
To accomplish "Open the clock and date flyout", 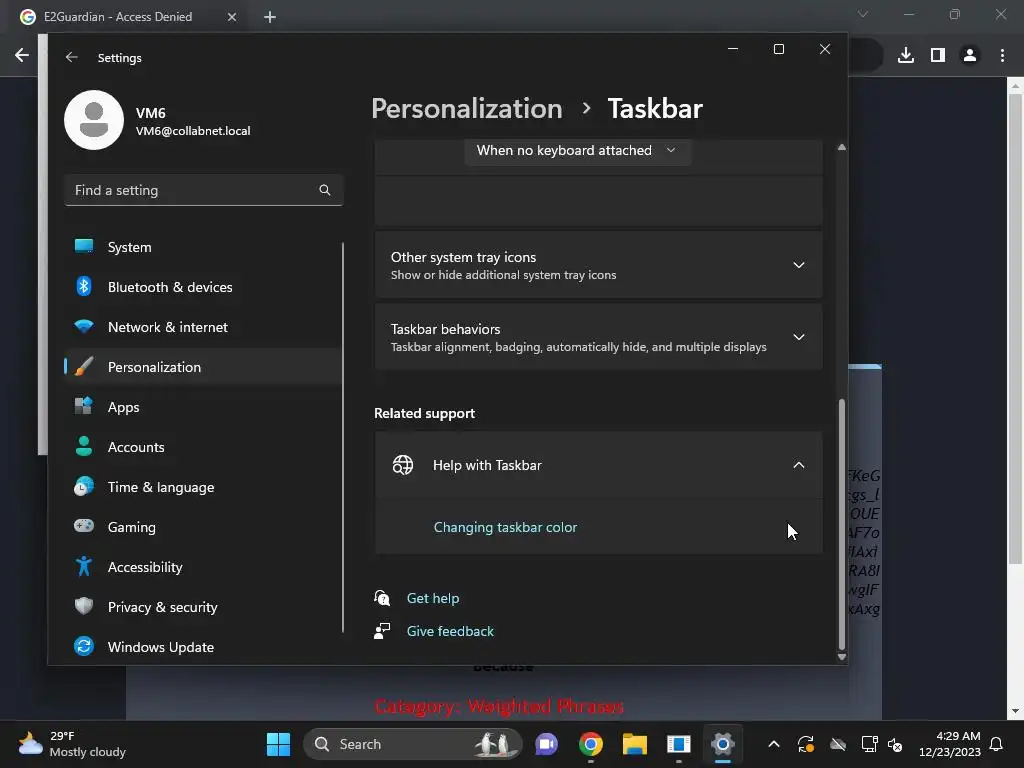I will tap(950, 744).
